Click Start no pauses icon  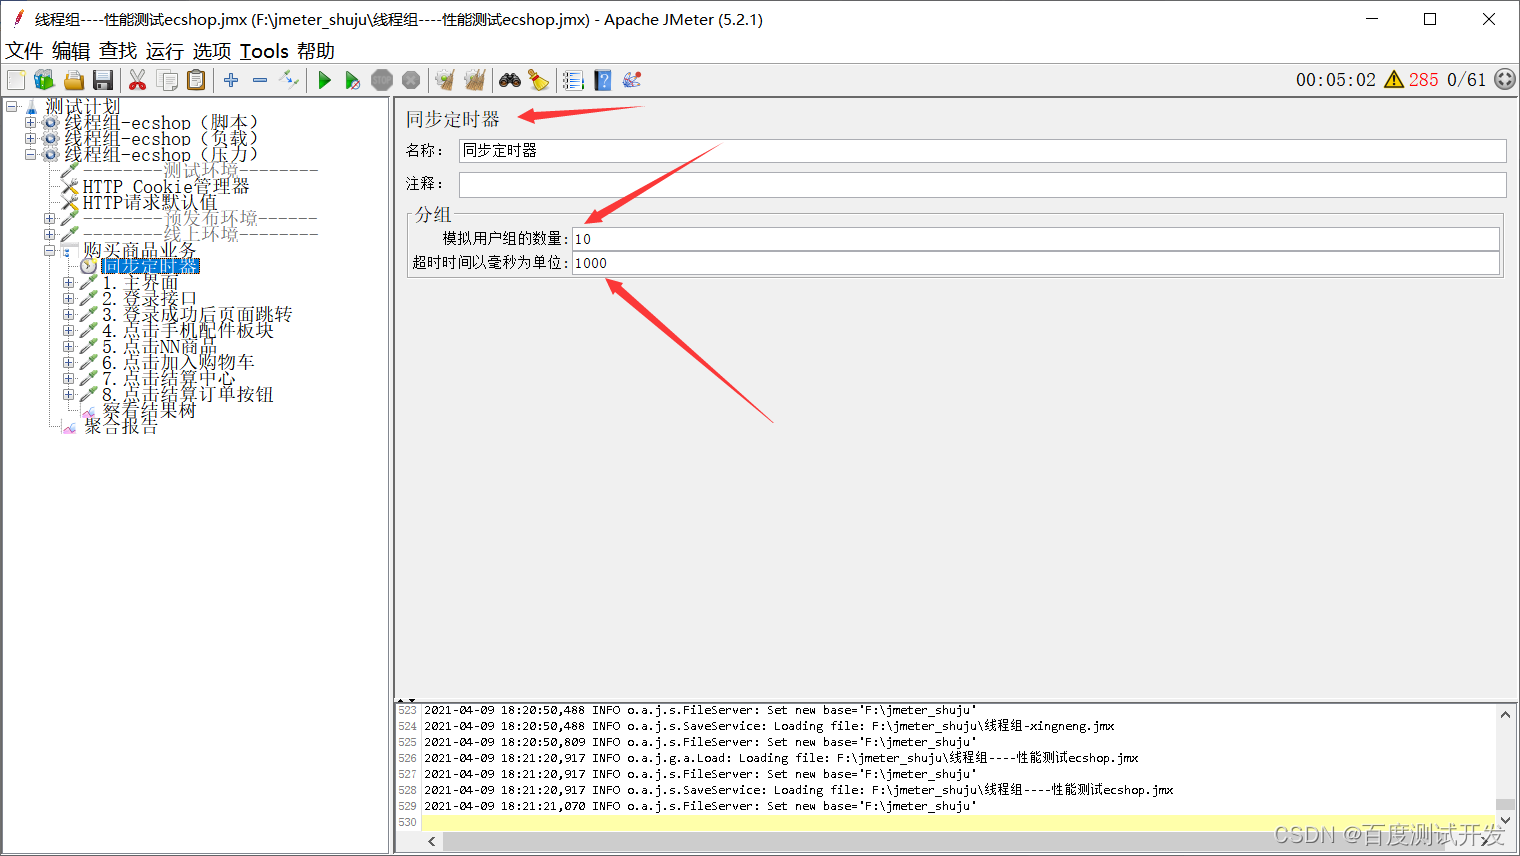[353, 80]
